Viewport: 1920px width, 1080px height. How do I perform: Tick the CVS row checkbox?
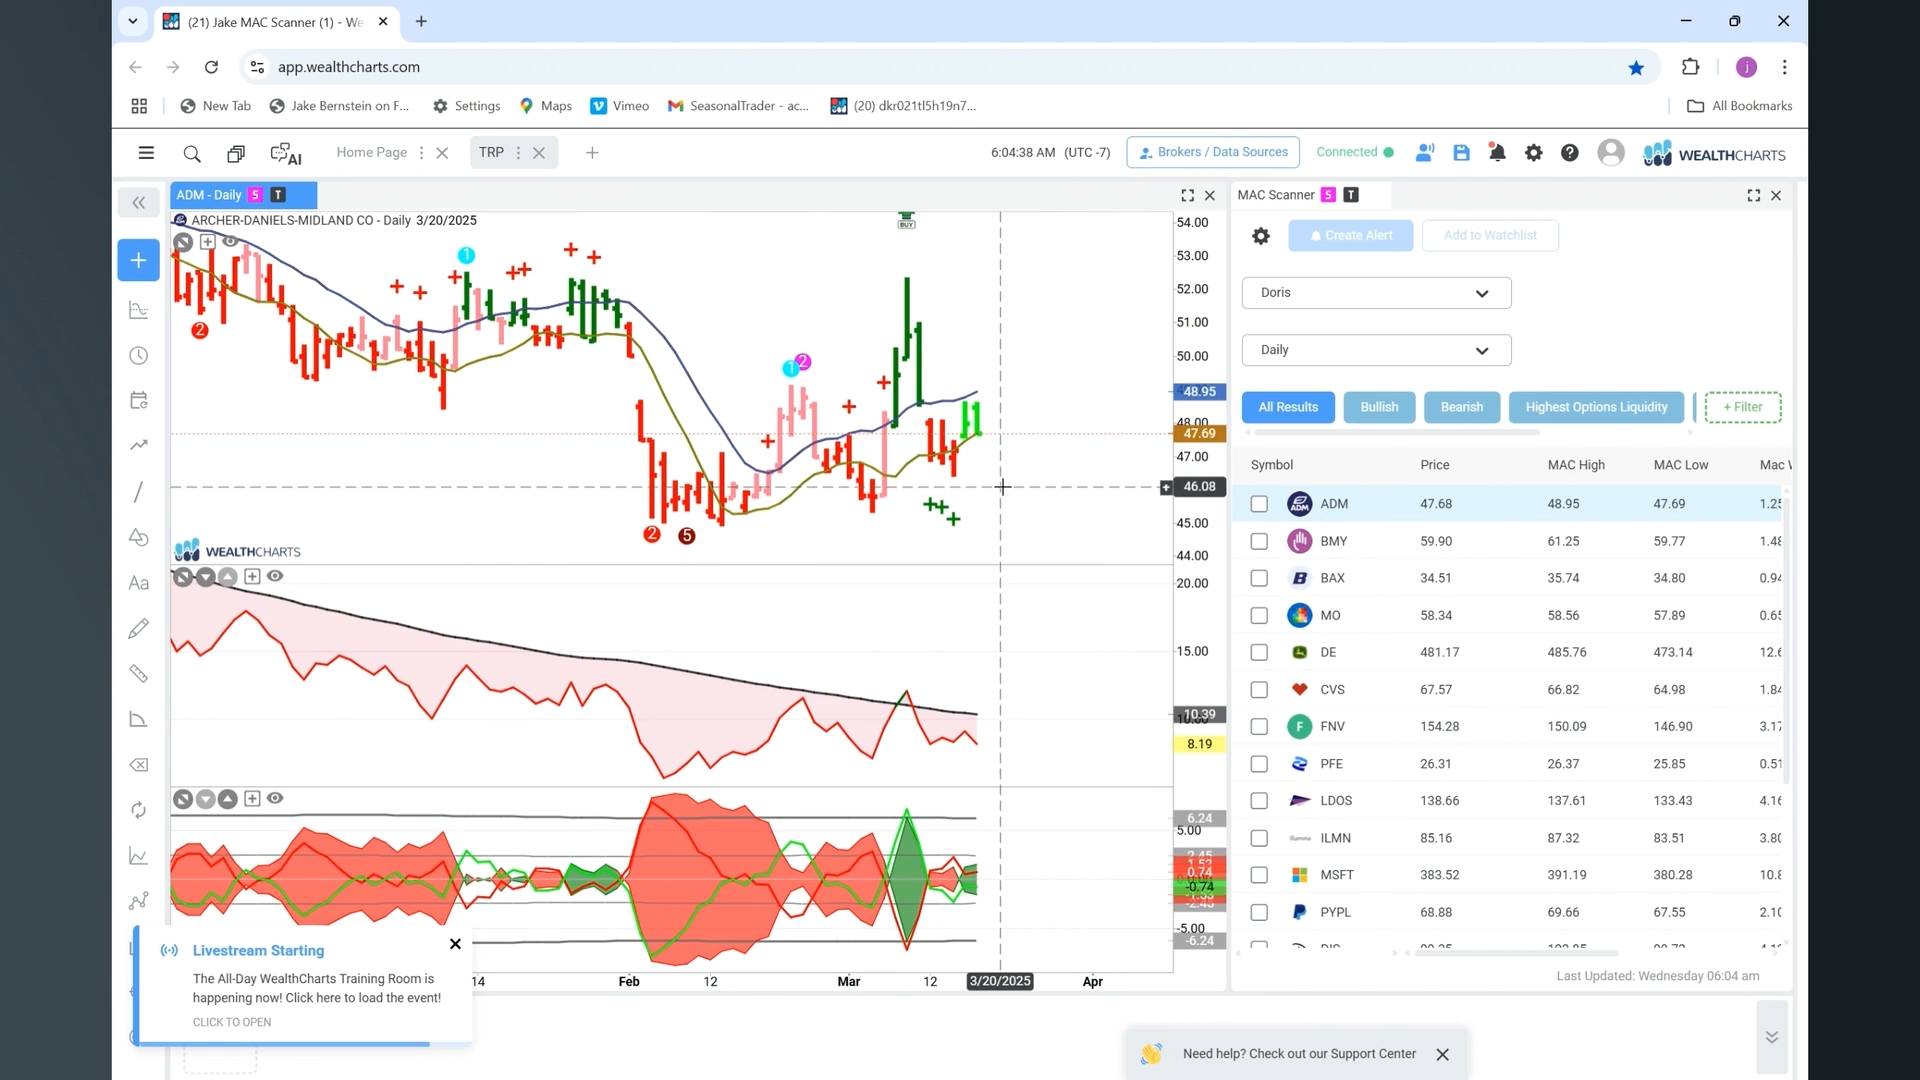tap(1259, 690)
